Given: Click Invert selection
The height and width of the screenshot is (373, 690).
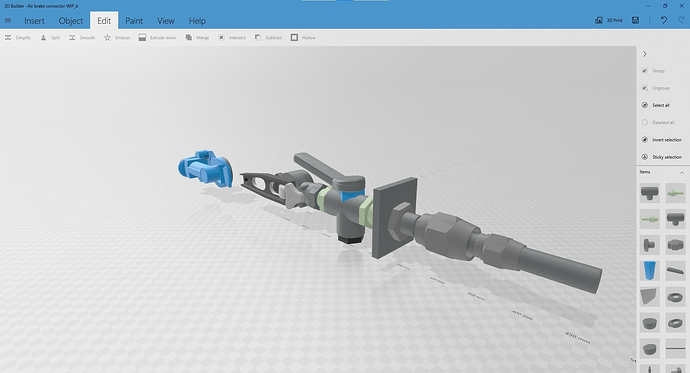Looking at the screenshot, I should pyautogui.click(x=661, y=140).
